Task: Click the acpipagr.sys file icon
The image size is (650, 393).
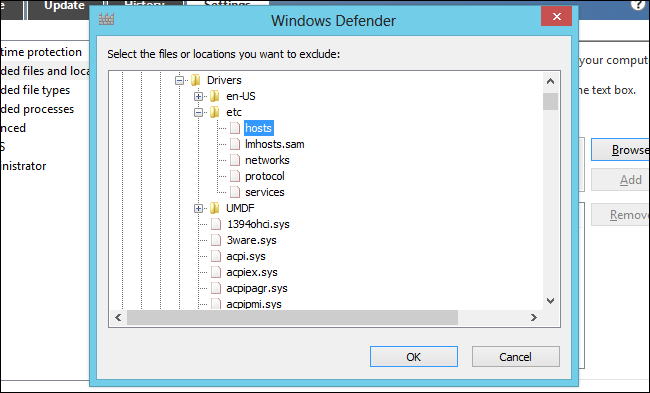Action: coord(216,288)
